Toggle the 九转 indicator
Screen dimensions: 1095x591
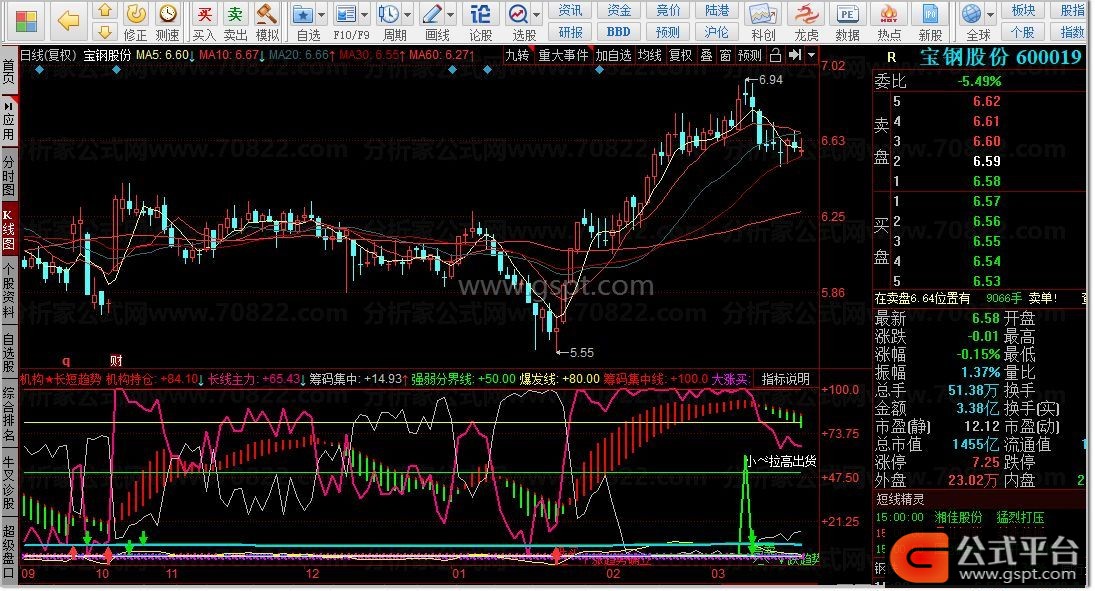tap(517, 55)
